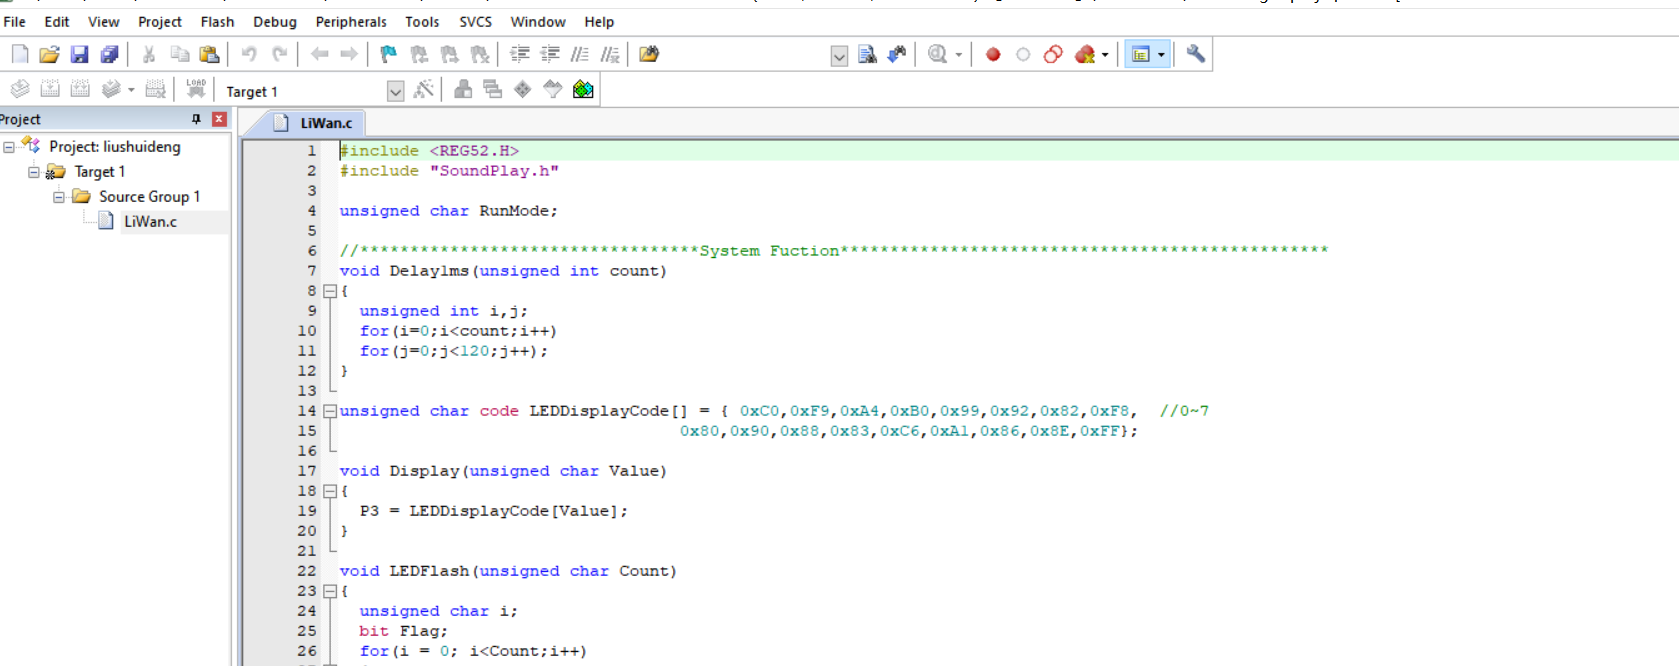Navigate forwards with right arrow icon
The image size is (1679, 666).
tap(349, 54)
